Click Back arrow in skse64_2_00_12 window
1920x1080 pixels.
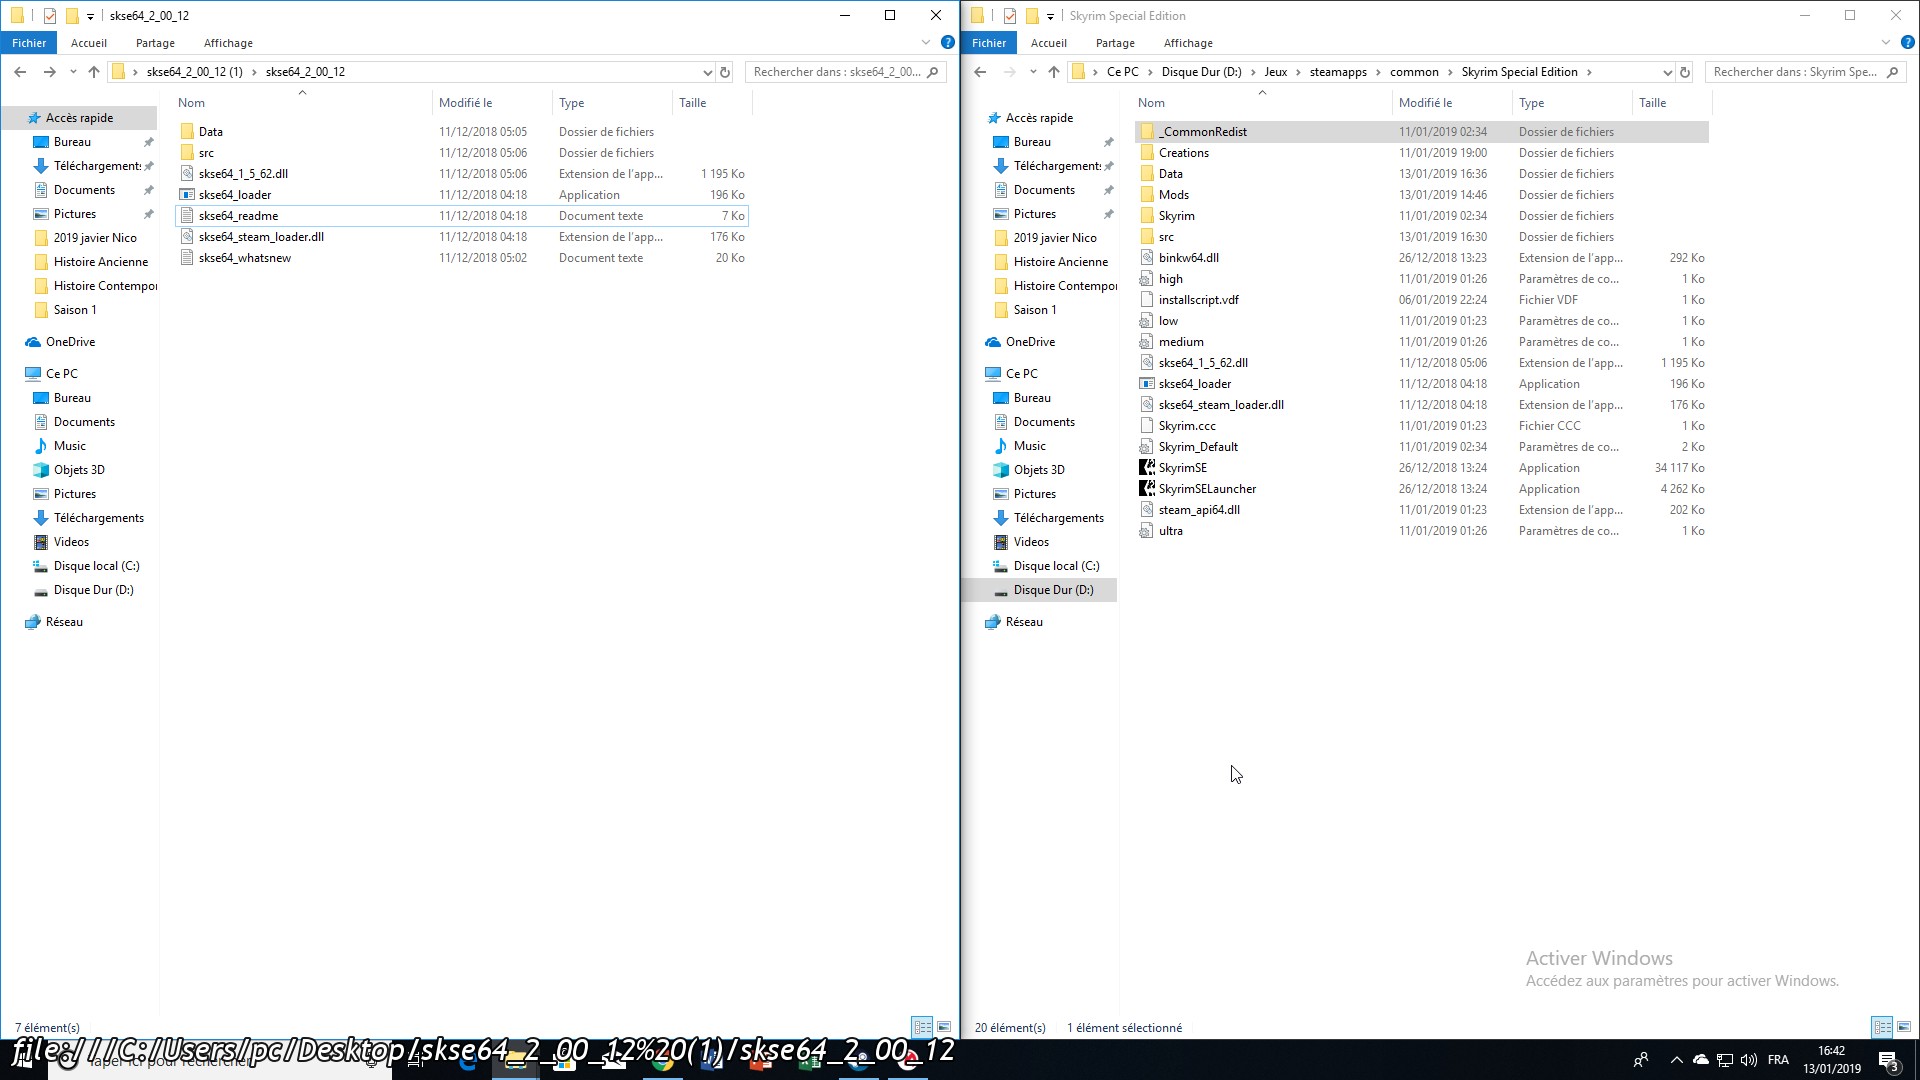click(x=20, y=72)
